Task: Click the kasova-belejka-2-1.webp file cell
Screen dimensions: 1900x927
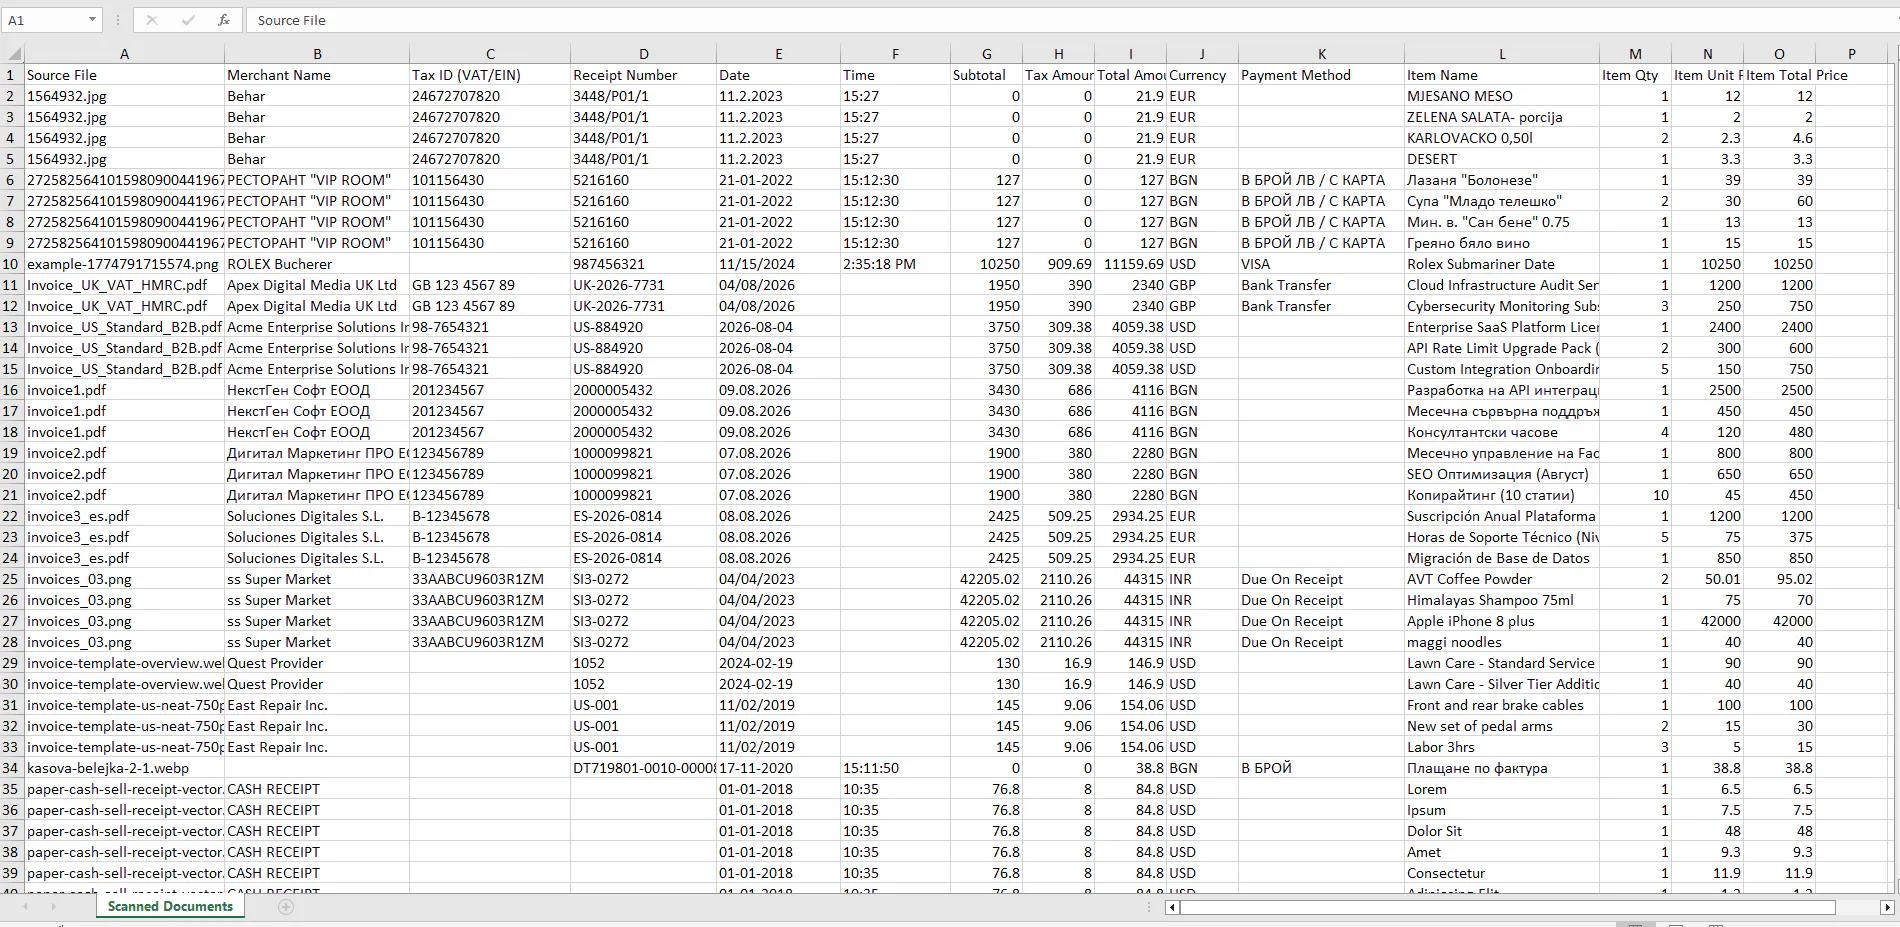Action: (x=124, y=768)
